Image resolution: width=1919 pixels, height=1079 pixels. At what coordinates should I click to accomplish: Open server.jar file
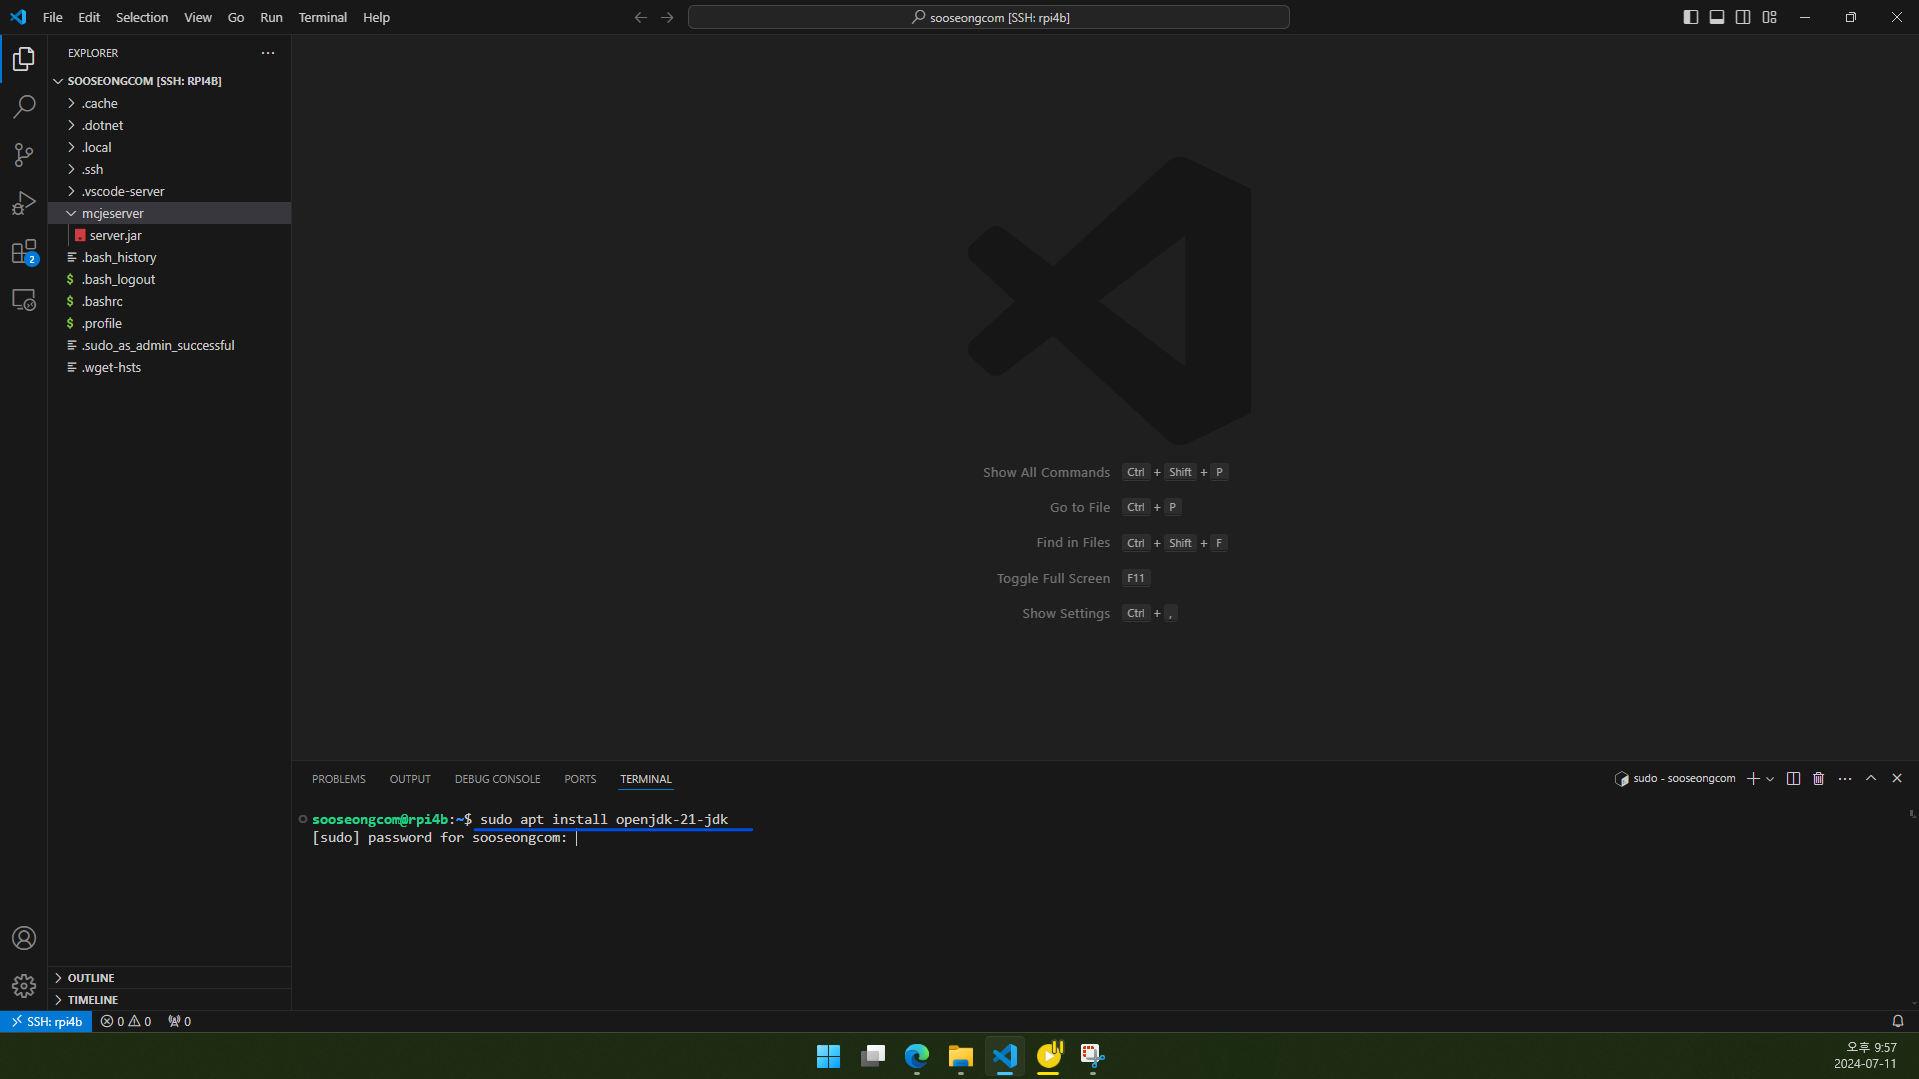(170, 235)
